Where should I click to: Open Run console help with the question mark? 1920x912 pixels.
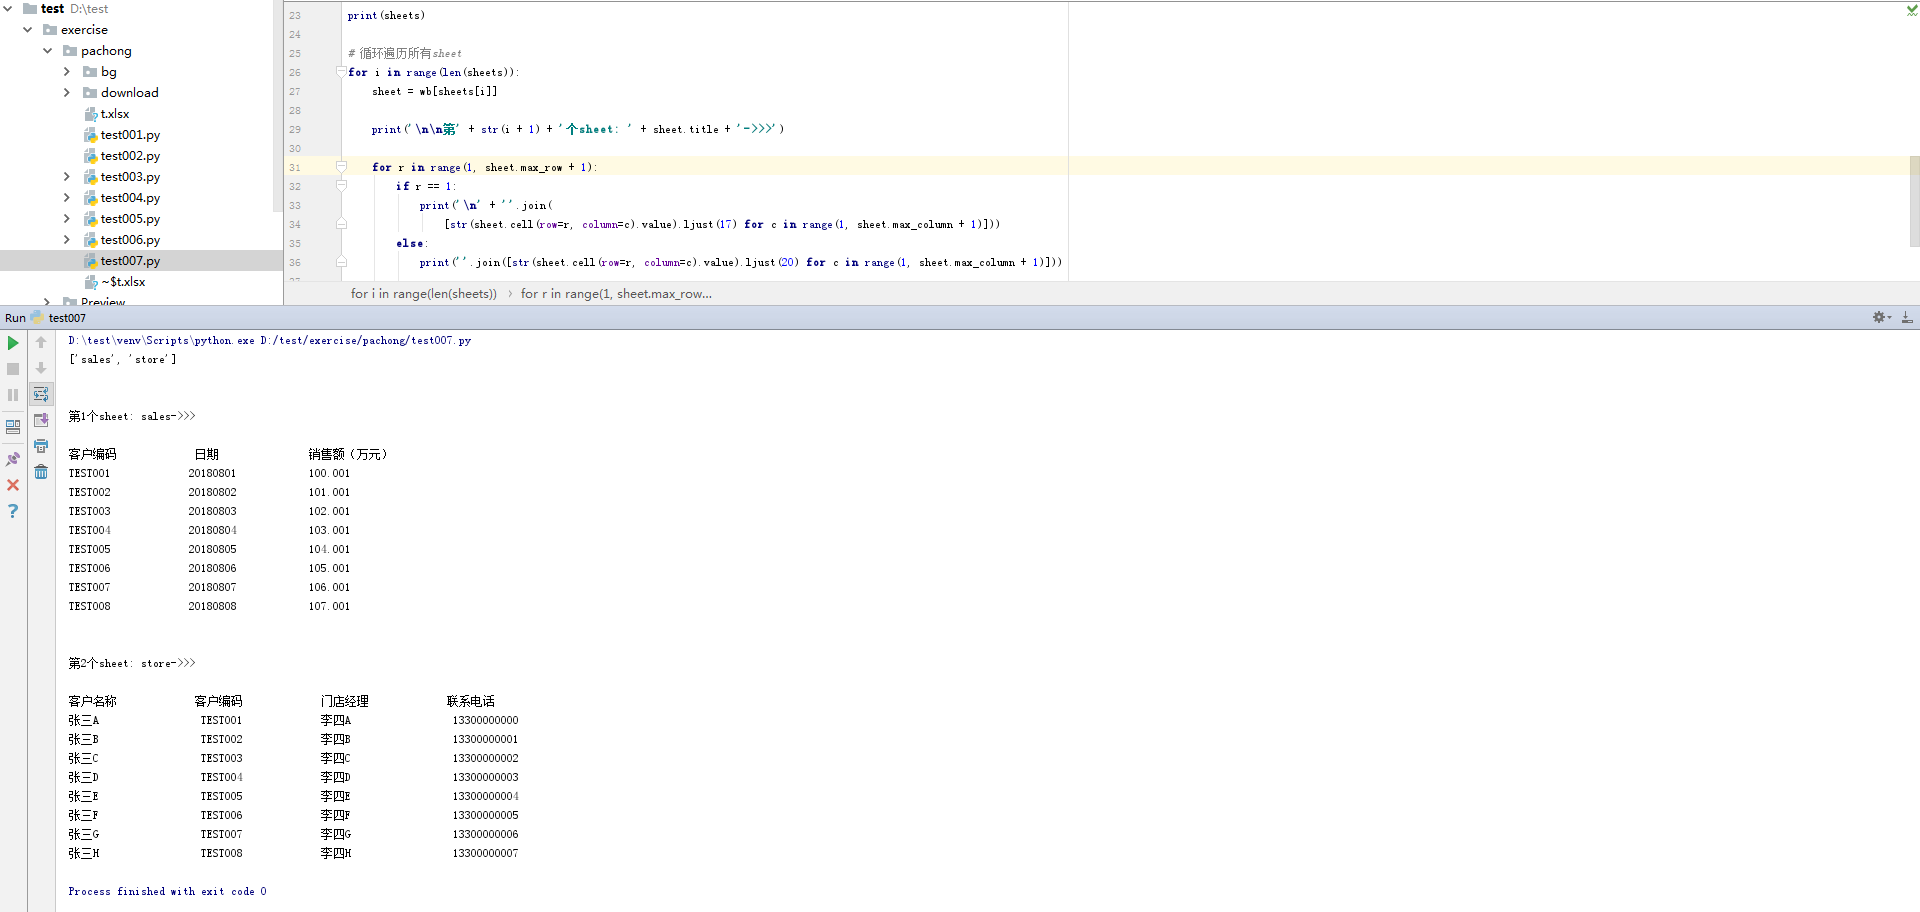13,511
